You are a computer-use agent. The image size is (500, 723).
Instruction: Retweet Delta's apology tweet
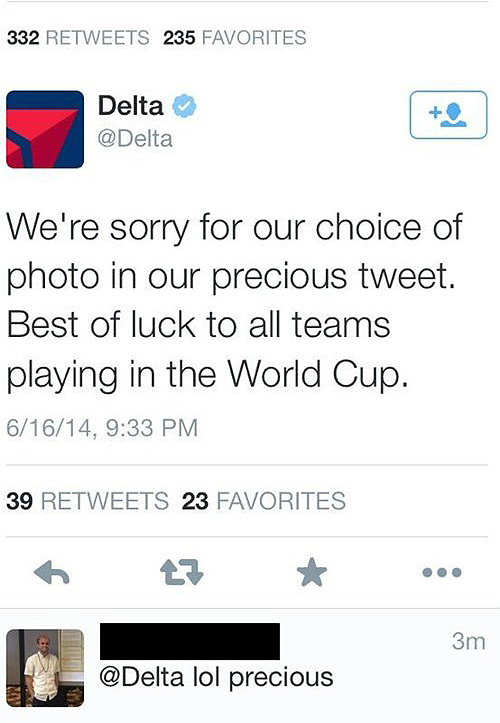181,573
